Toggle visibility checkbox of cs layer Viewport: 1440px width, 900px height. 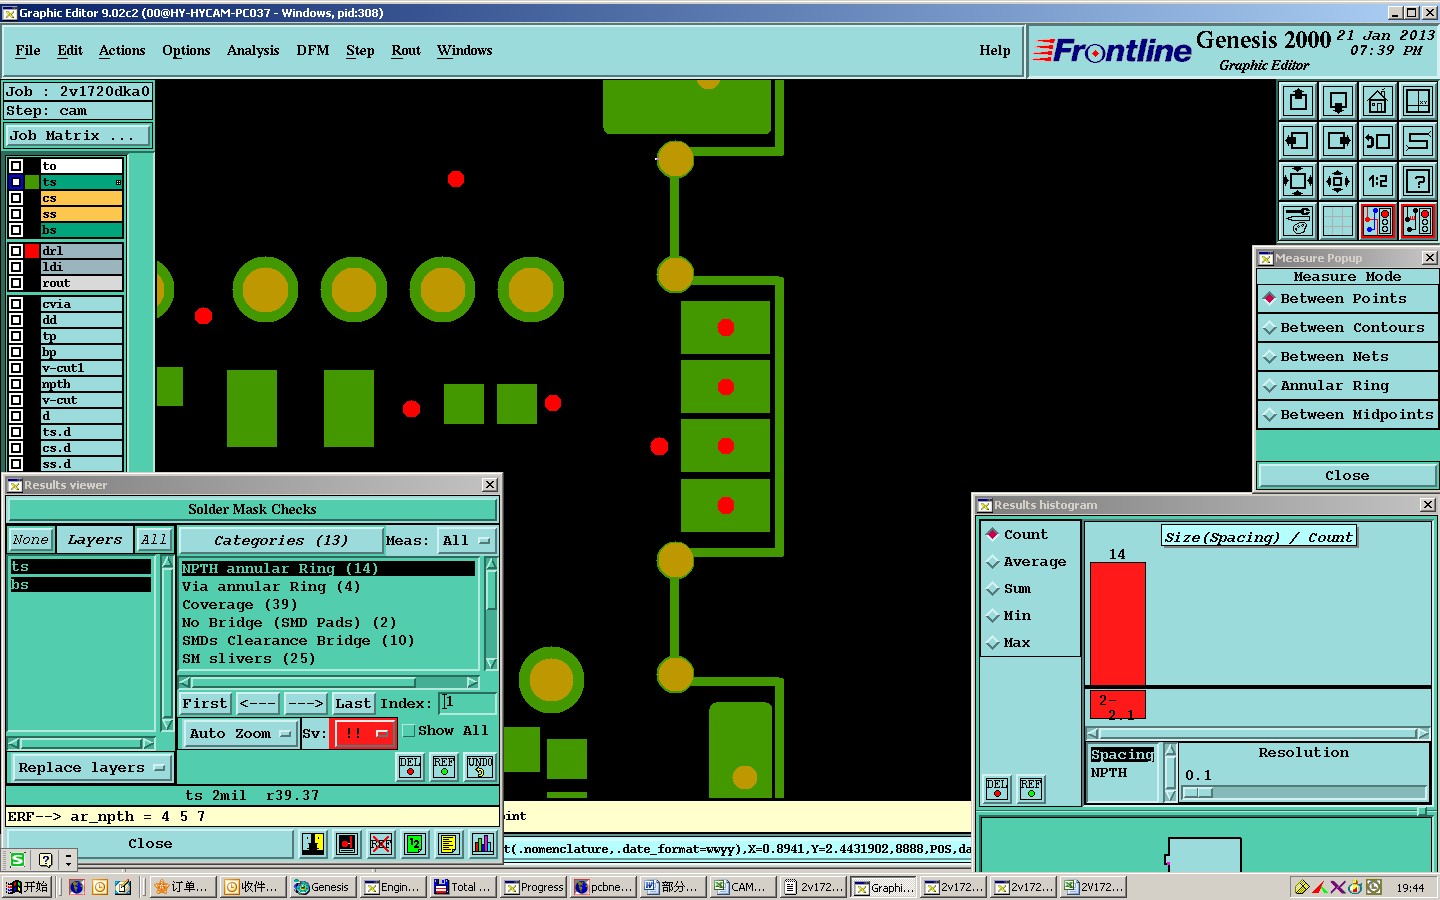[x=16, y=198]
